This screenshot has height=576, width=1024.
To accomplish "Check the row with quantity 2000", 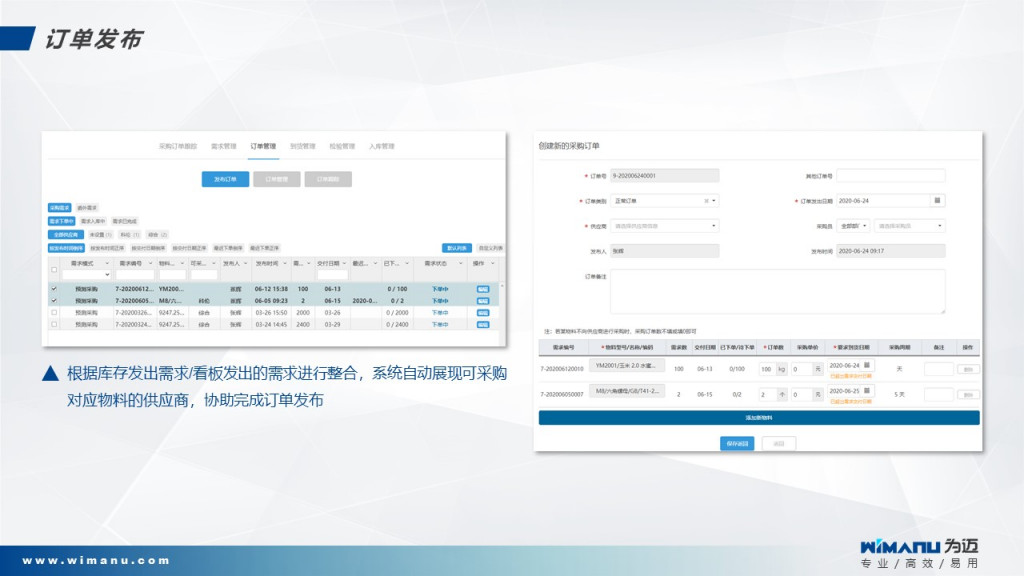I will 54,312.
